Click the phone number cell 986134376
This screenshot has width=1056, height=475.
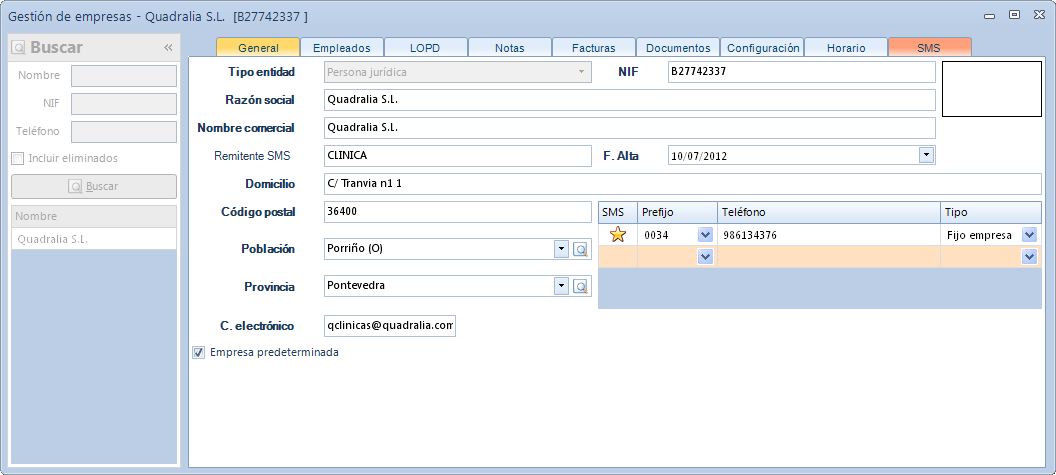828,235
